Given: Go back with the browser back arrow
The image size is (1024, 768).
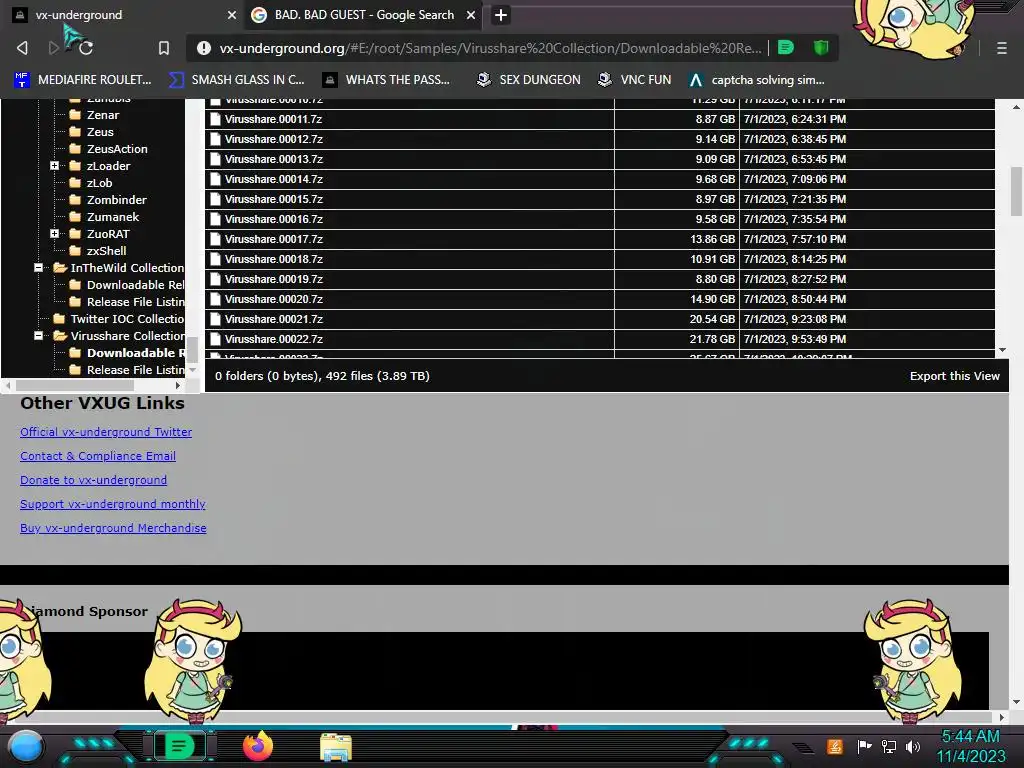Looking at the screenshot, I should 22,48.
